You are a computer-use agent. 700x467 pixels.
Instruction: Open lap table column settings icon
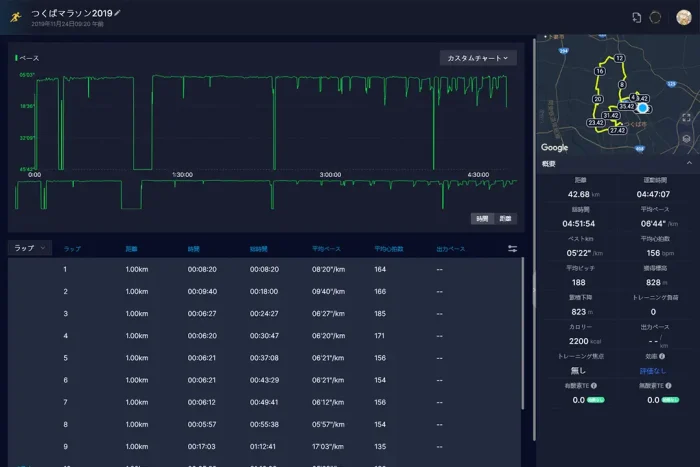[x=513, y=248]
